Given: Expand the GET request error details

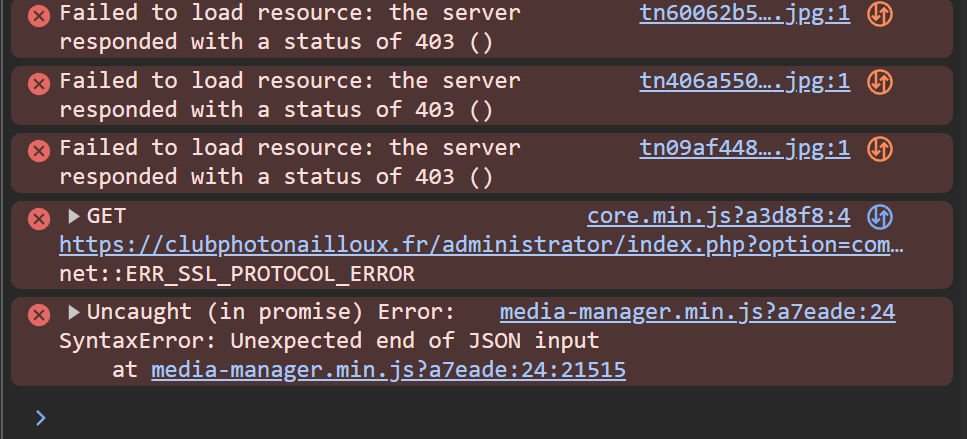Looking at the screenshot, I should point(74,216).
